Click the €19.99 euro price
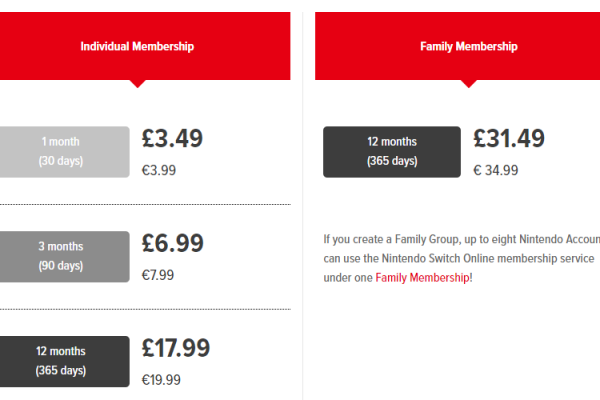Image resolution: width=600 pixels, height=400 pixels. point(161,380)
